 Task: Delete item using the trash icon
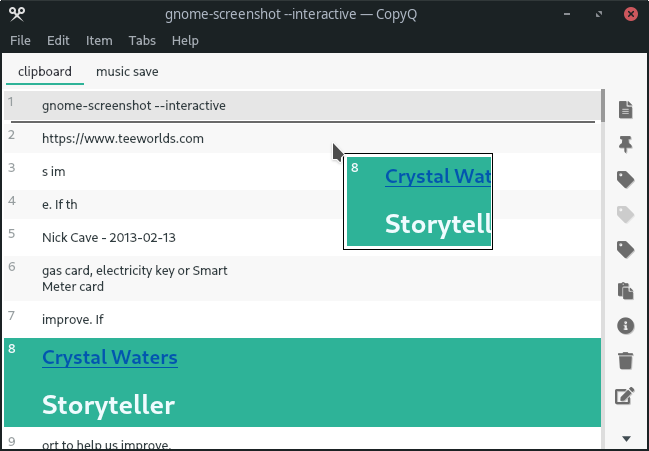625,361
